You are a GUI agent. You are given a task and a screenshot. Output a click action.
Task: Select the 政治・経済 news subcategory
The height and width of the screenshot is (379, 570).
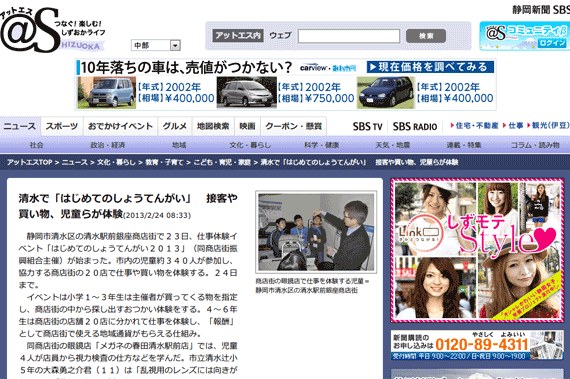pyautogui.click(x=108, y=145)
